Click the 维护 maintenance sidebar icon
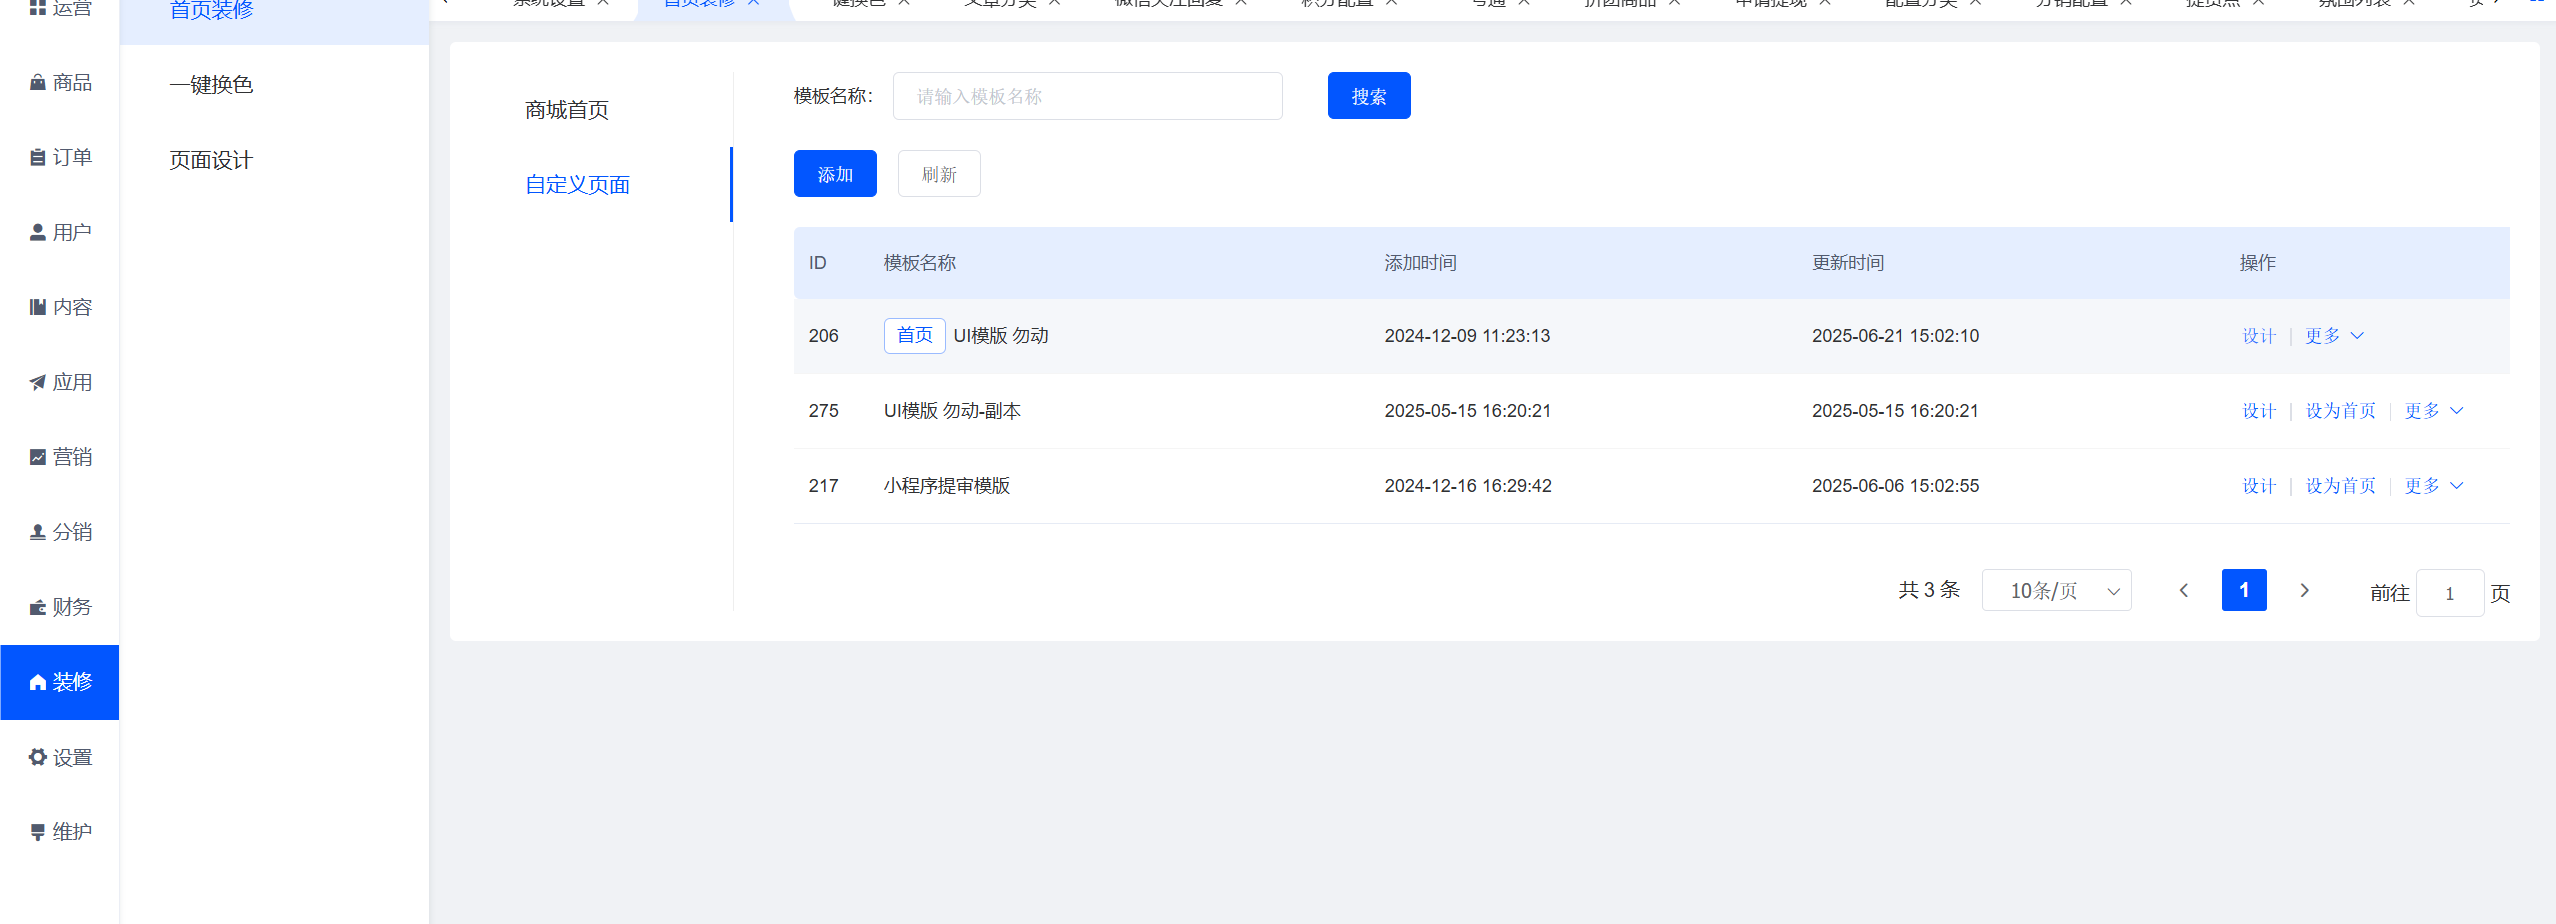The height and width of the screenshot is (924, 2556). (x=38, y=833)
